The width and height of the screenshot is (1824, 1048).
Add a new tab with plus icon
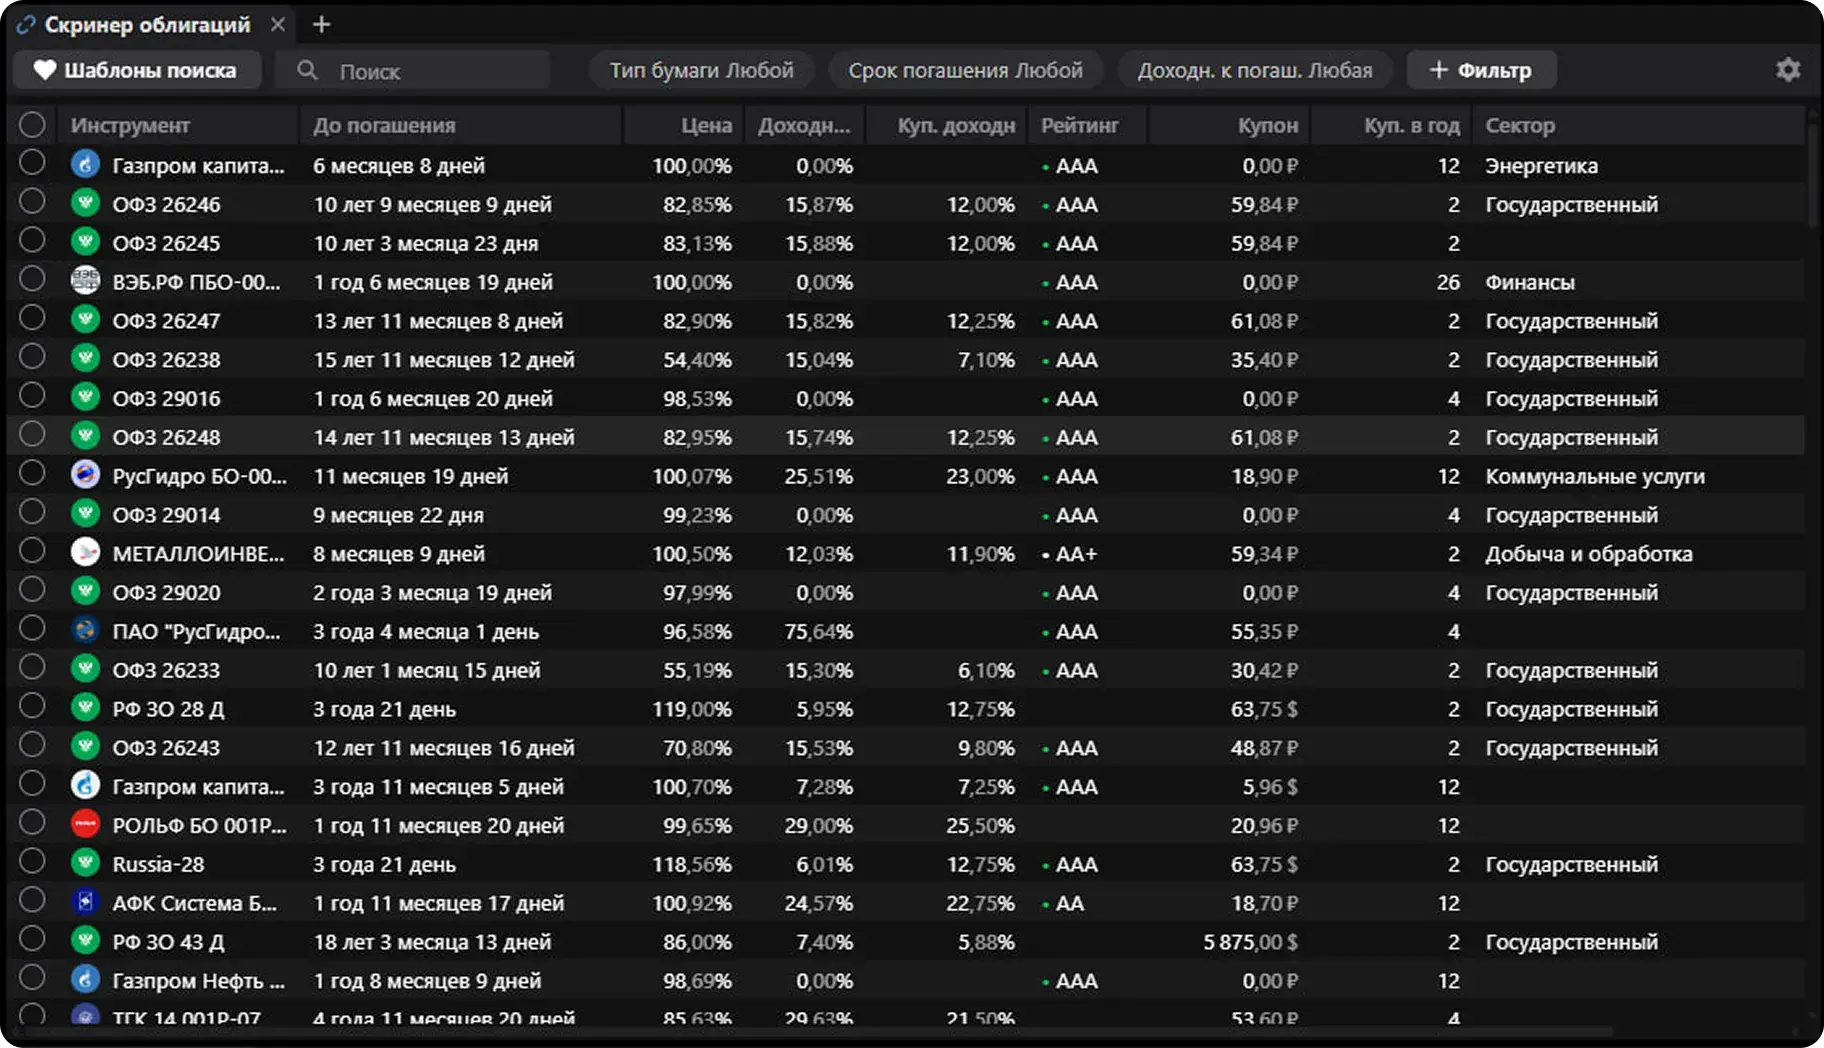[x=321, y=24]
